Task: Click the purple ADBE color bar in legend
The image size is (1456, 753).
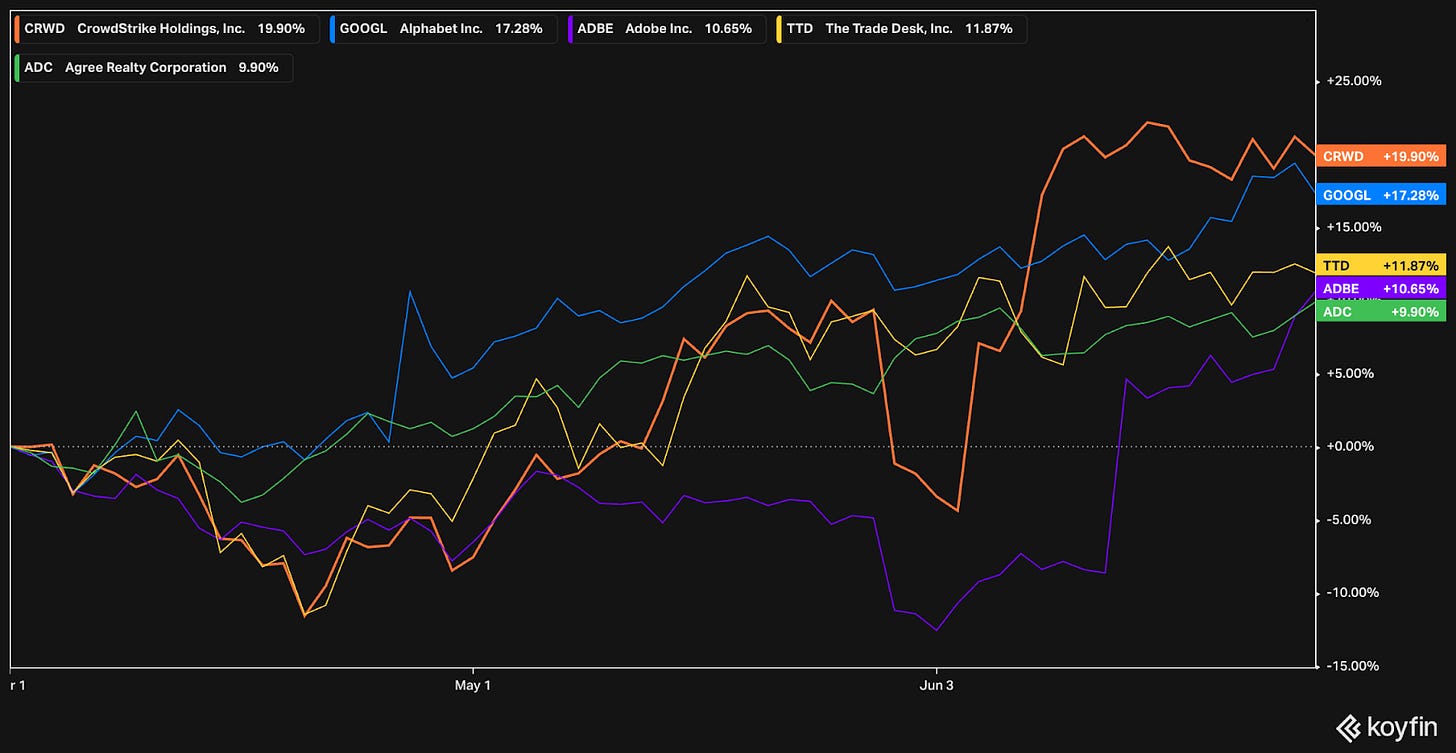Action: (x=569, y=29)
